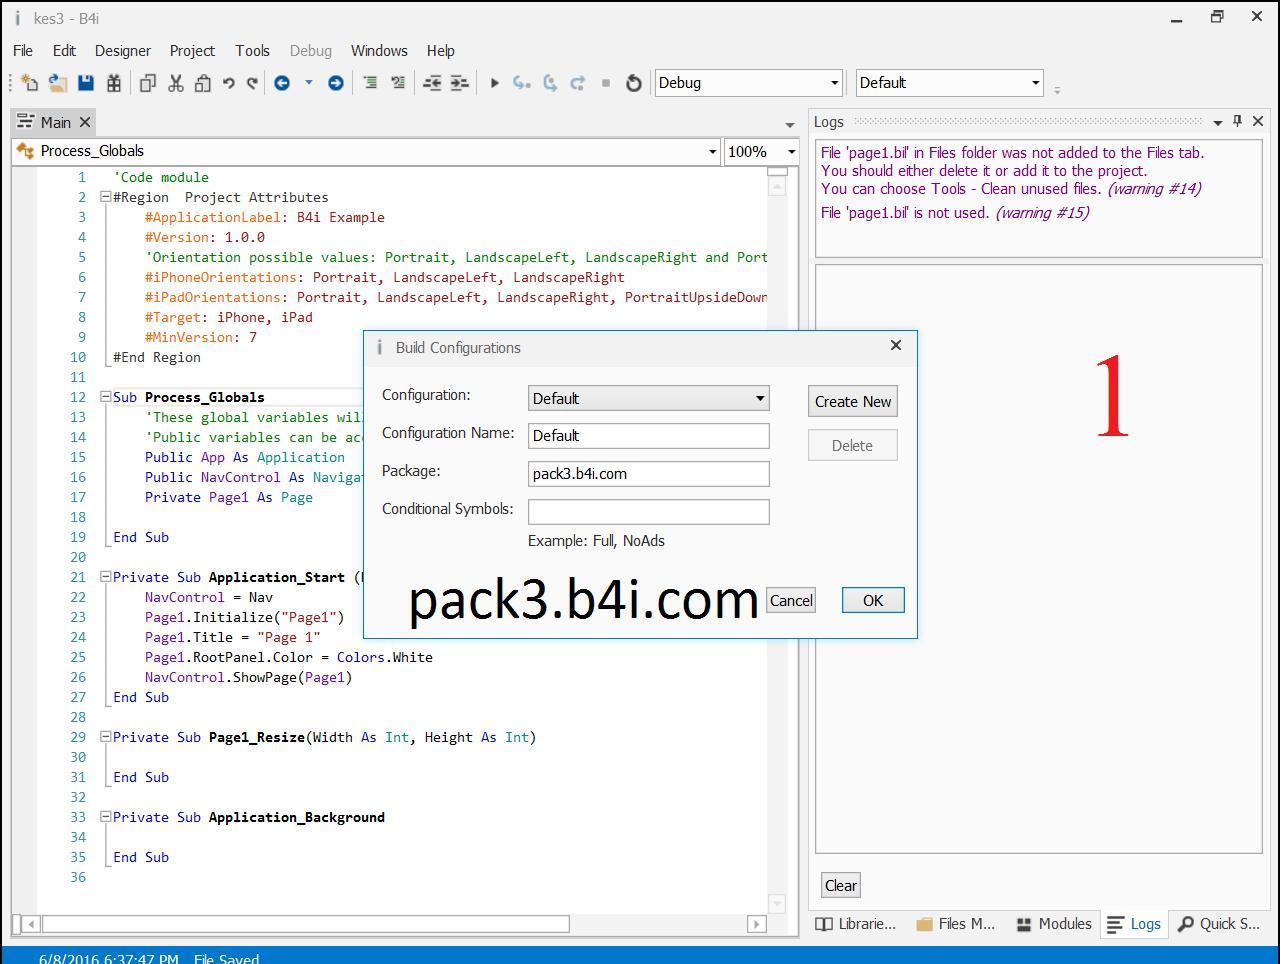Open the active documents list dropdown

[790, 125]
